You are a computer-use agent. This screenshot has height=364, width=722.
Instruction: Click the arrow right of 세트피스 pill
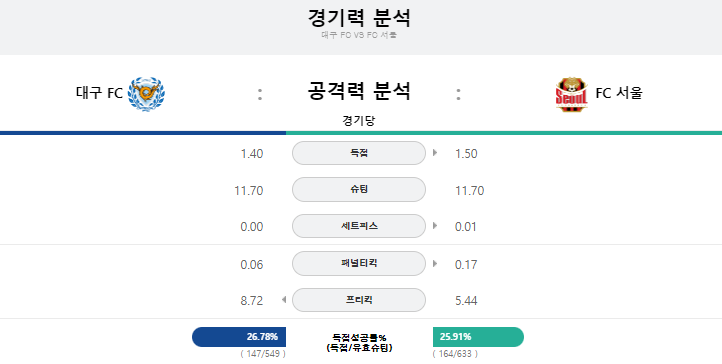tap(435, 226)
